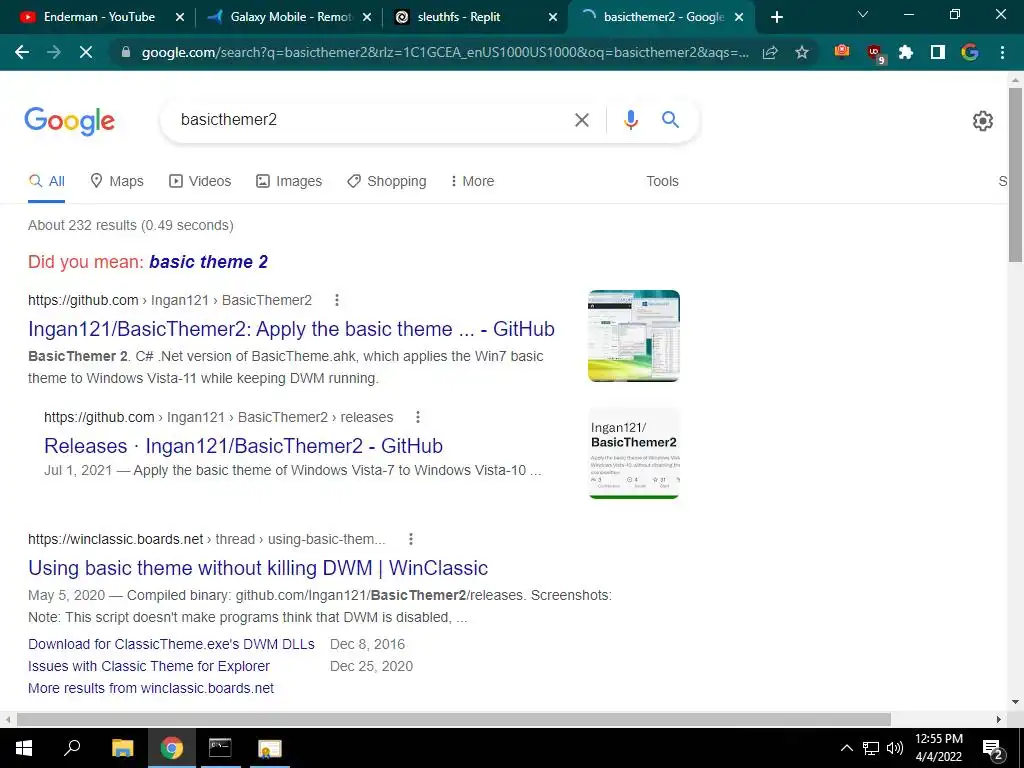Open the certificate app taskbar icon
This screenshot has height=768, width=1024.
269,748
